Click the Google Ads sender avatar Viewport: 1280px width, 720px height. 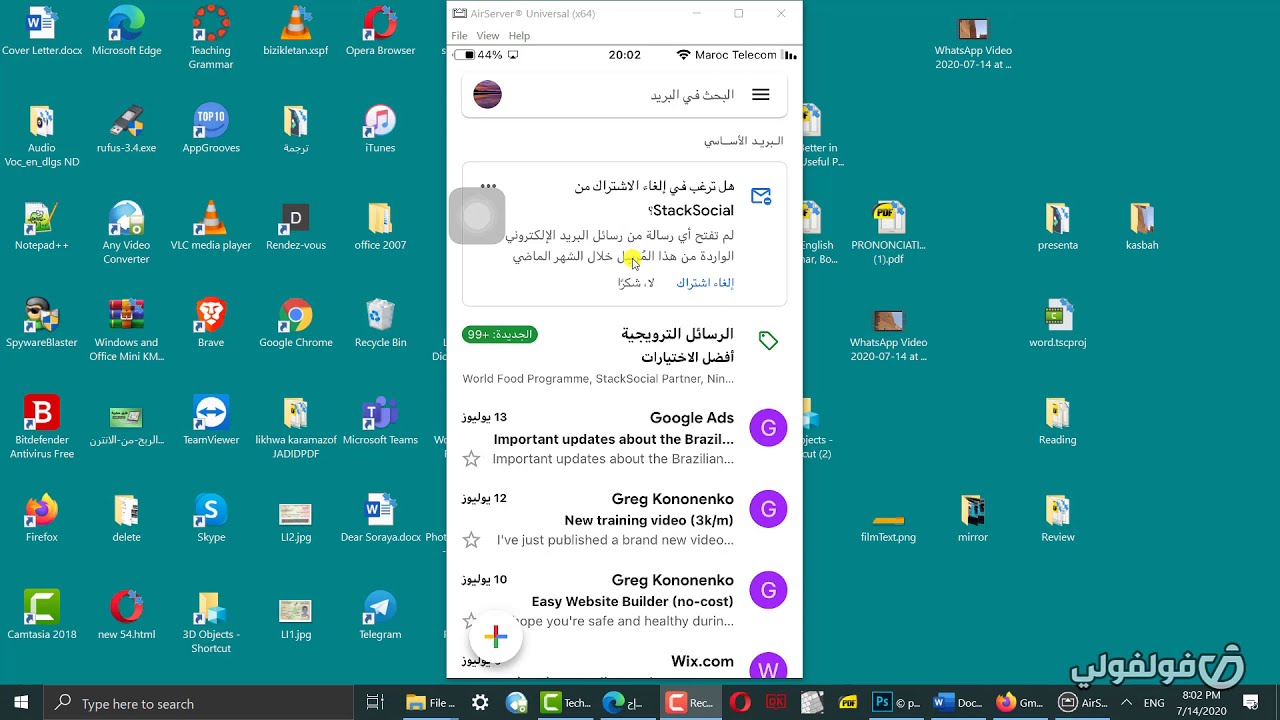(x=768, y=428)
